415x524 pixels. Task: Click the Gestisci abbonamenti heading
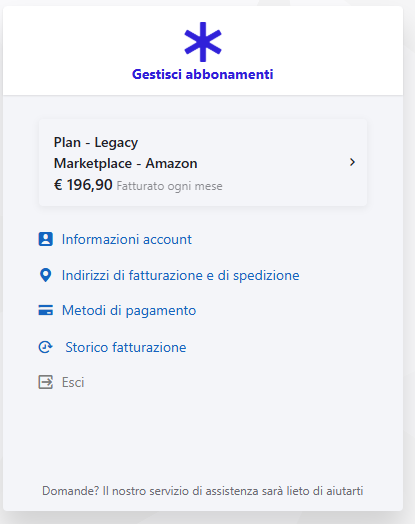tap(202, 74)
